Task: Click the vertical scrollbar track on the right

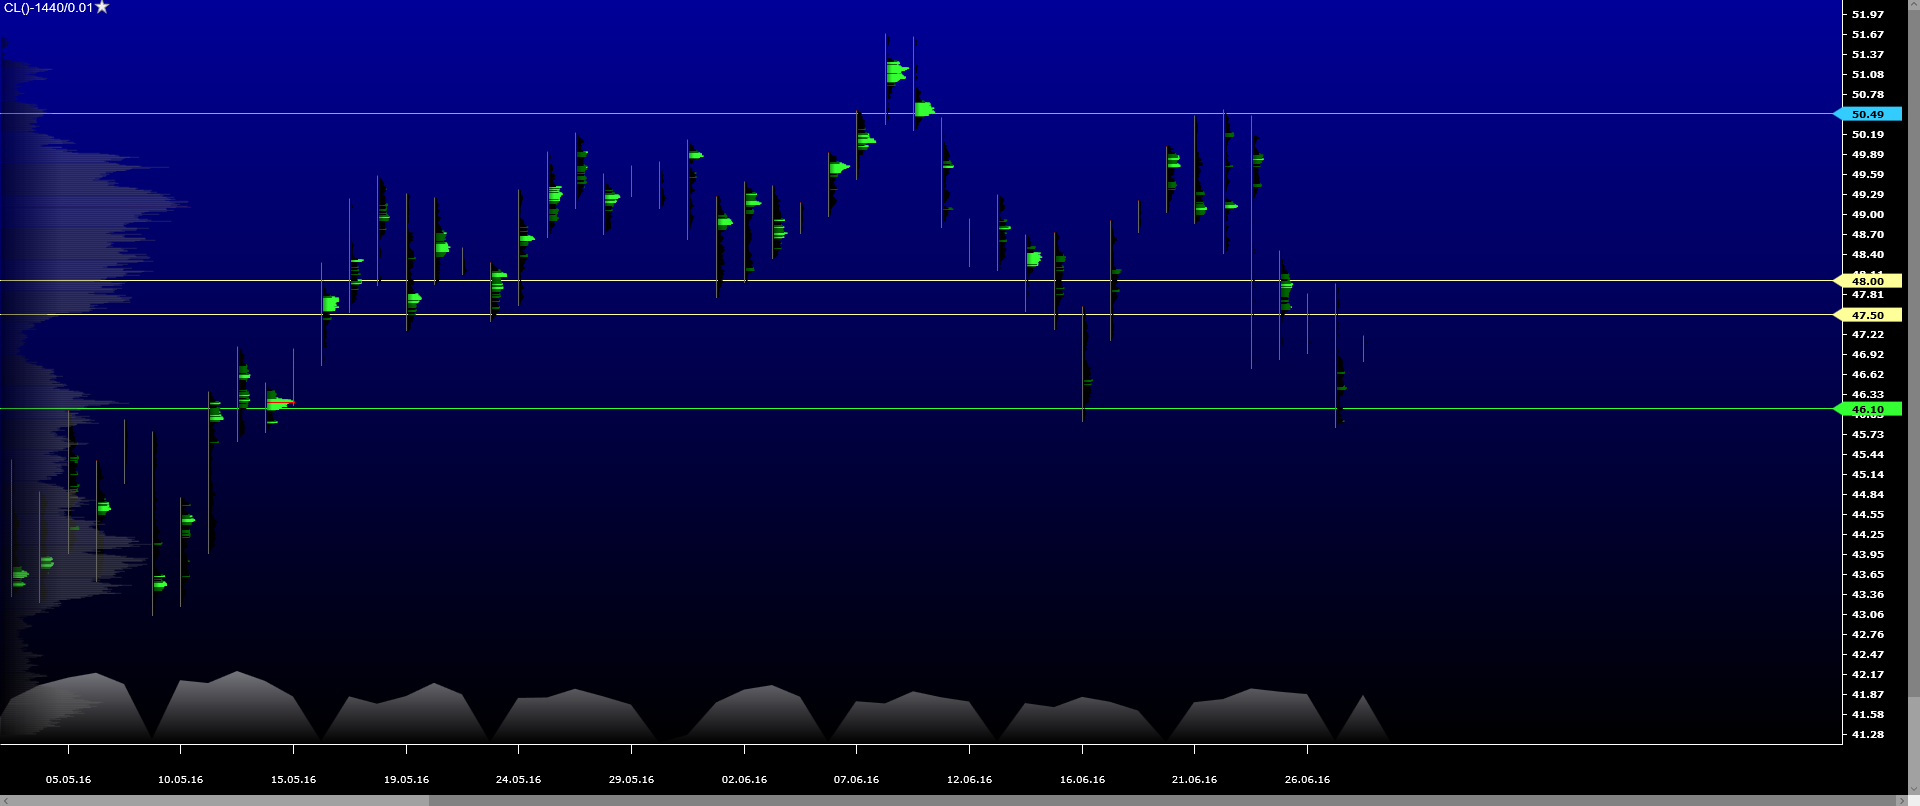Action: pyautogui.click(x=1913, y=400)
